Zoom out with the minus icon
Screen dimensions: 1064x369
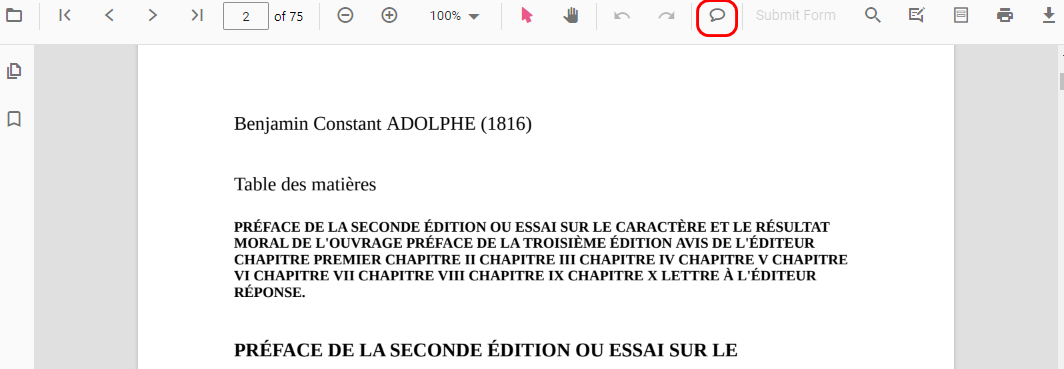345,15
